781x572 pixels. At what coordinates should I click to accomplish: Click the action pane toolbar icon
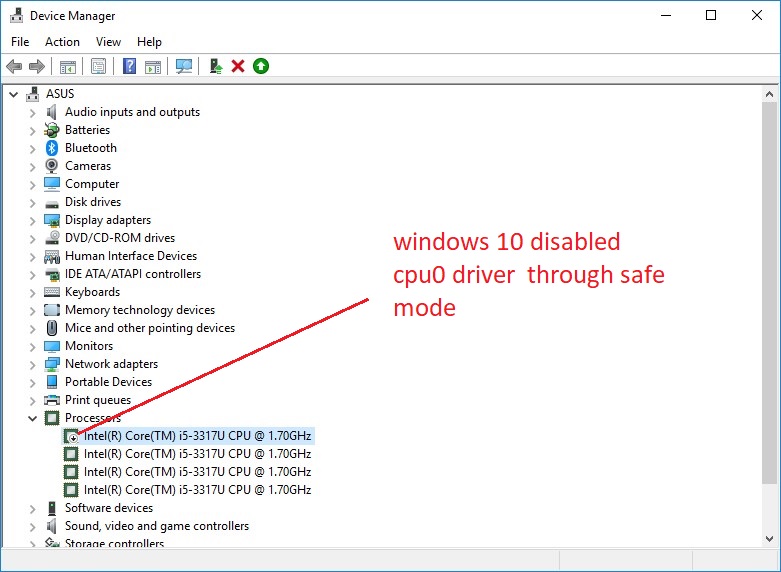pyautogui.click(x=153, y=66)
